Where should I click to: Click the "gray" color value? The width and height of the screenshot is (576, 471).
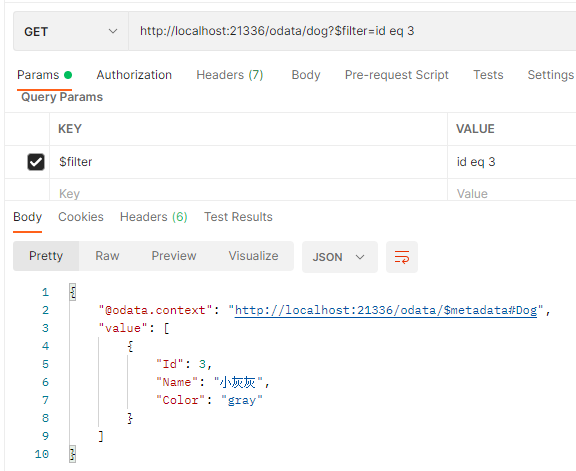[242, 400]
